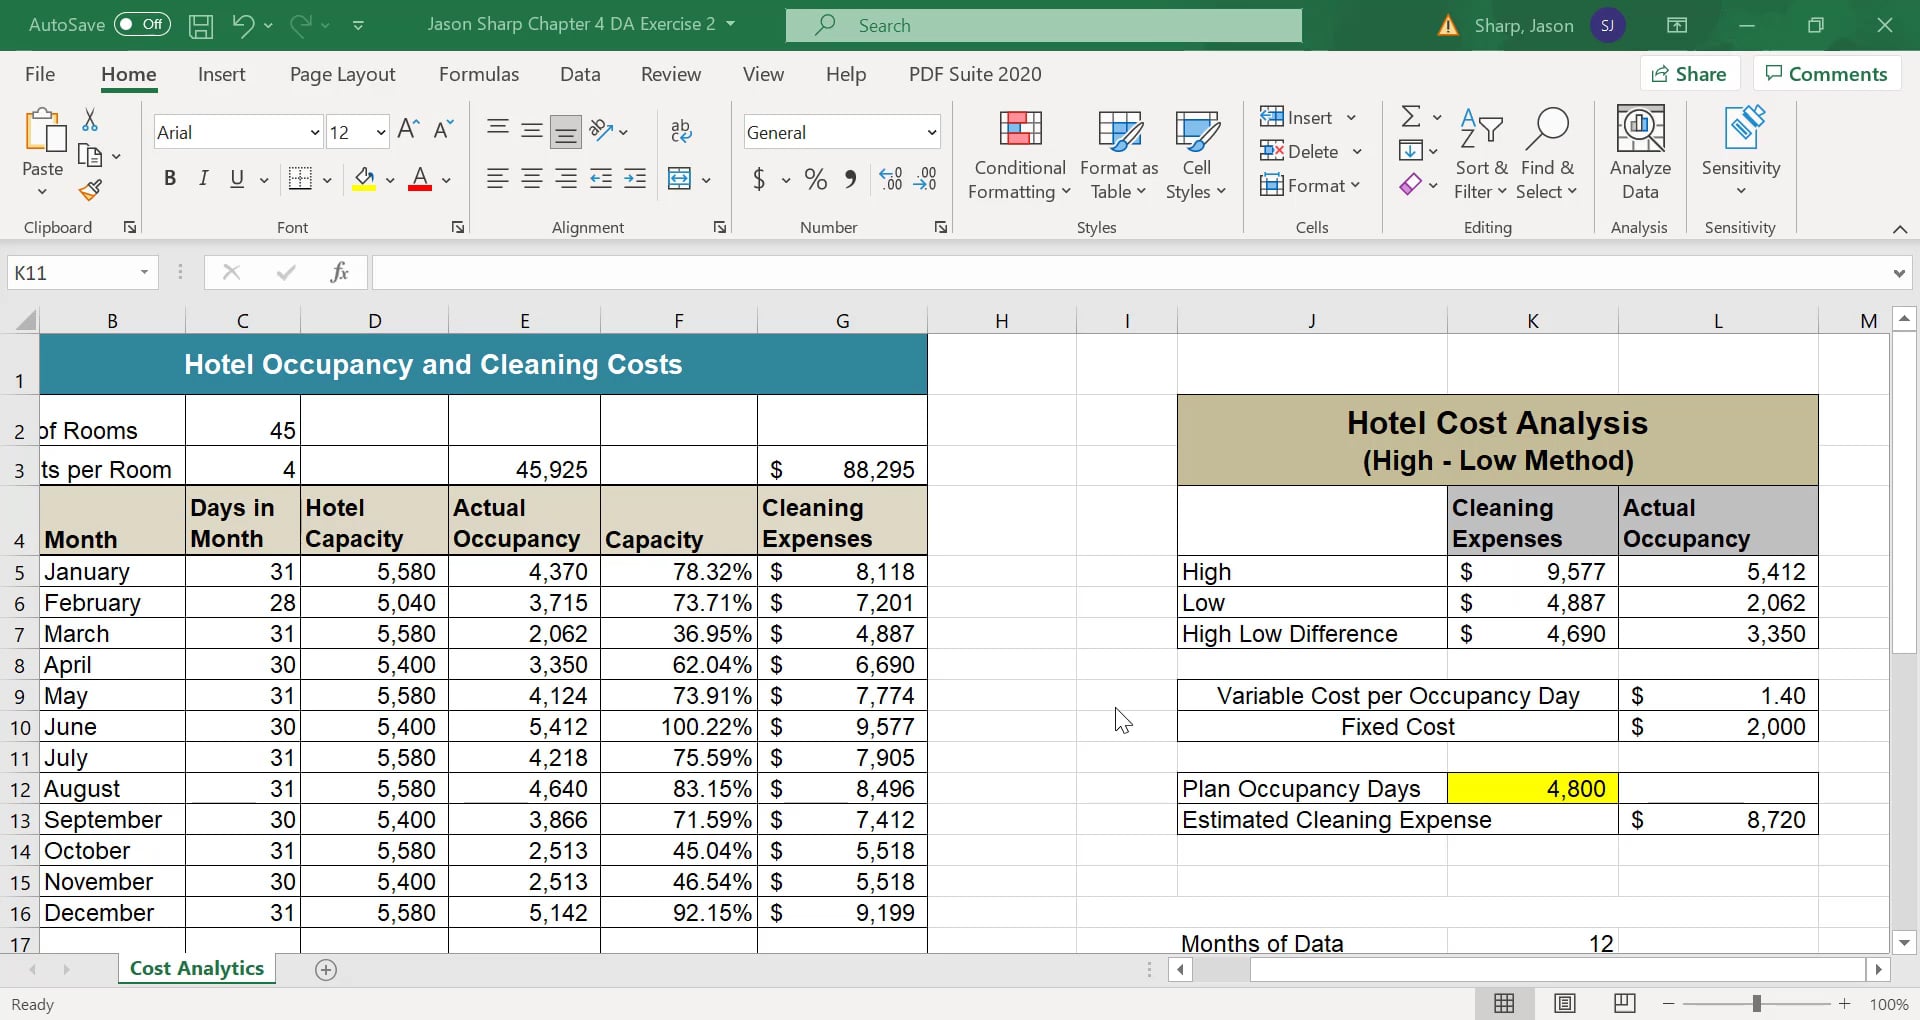This screenshot has width=1920, height=1020.
Task: Toggle Bold formatting
Action: point(170,179)
